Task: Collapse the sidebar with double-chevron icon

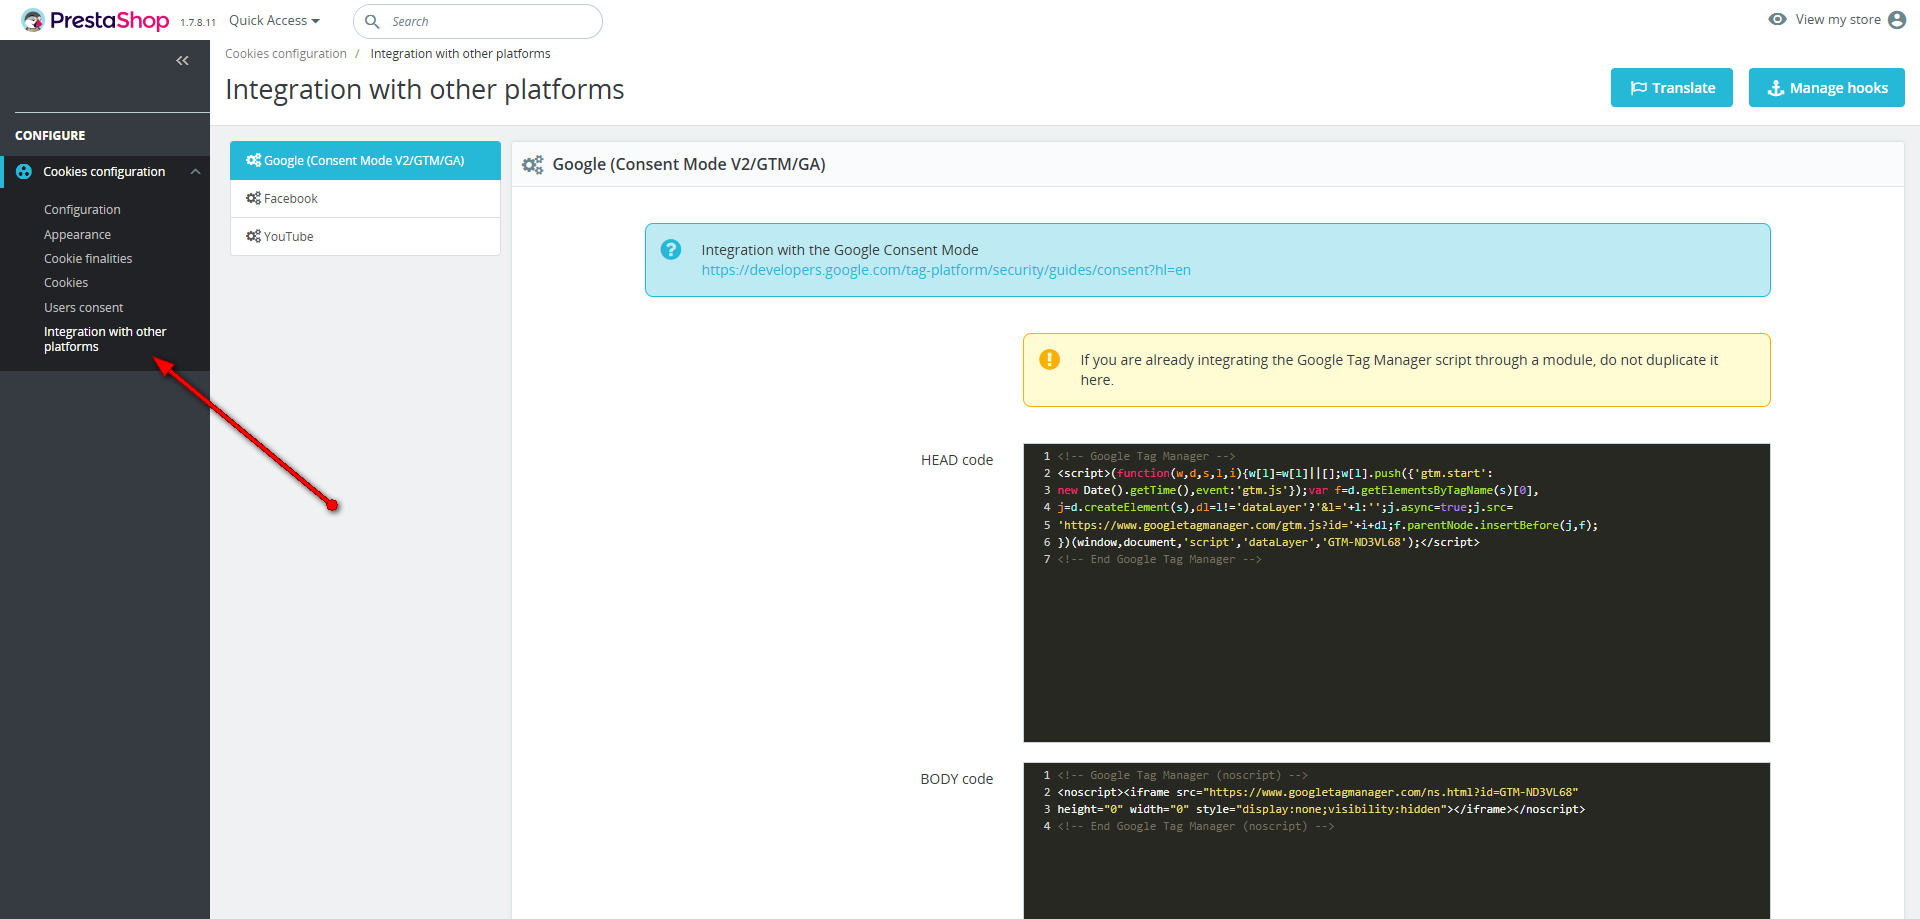Action: click(182, 61)
